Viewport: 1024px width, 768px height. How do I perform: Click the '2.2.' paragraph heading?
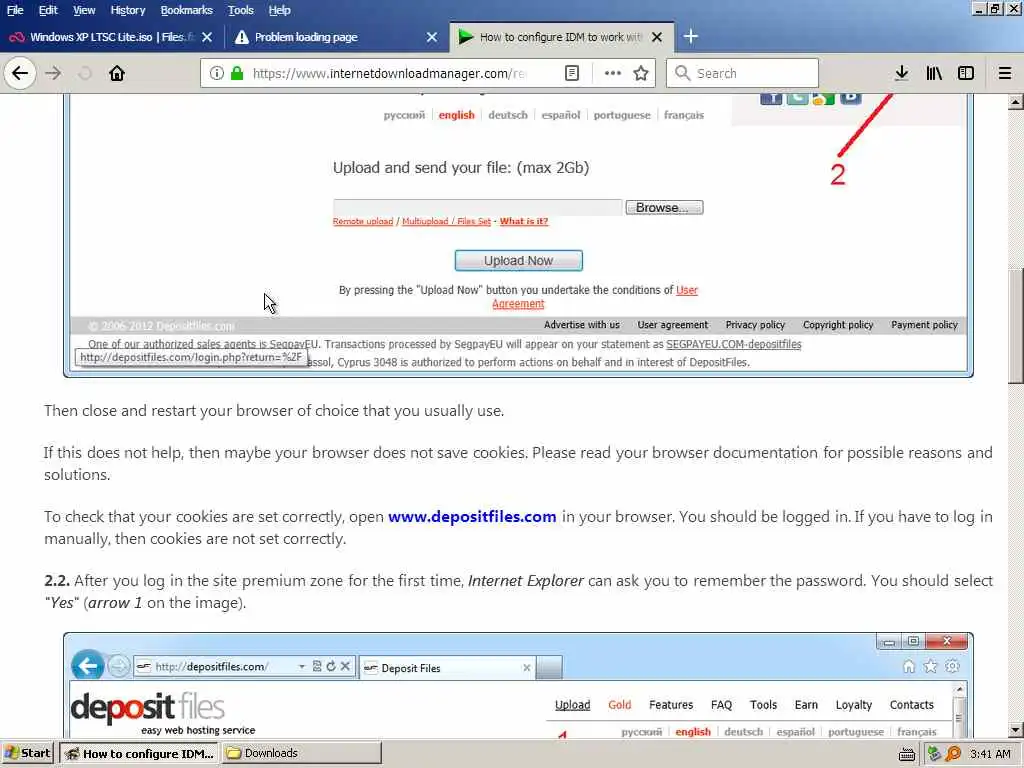pyautogui.click(x=57, y=581)
